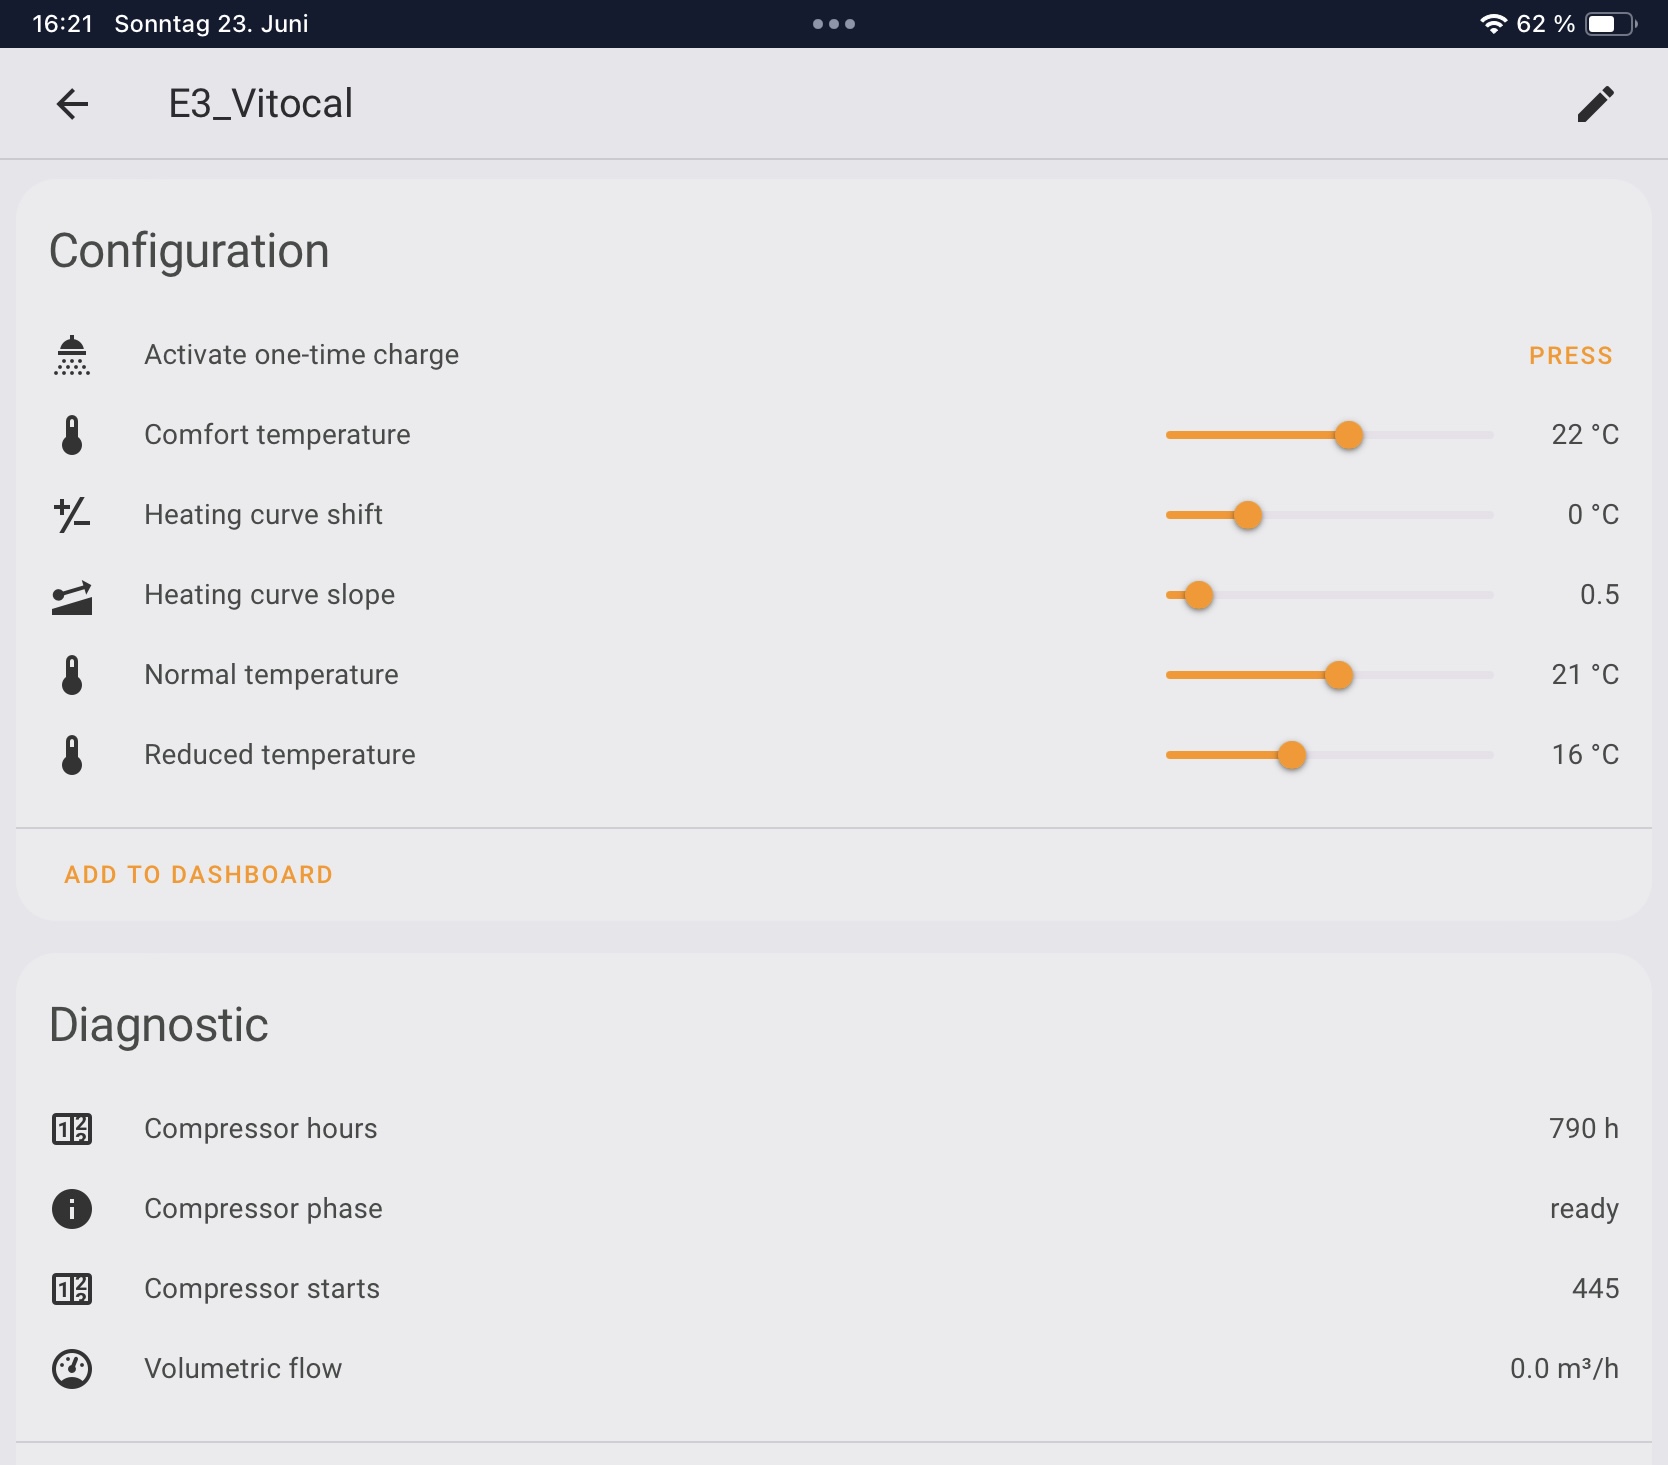
Task: Click the shower icon for one-time charge
Action: [72, 355]
